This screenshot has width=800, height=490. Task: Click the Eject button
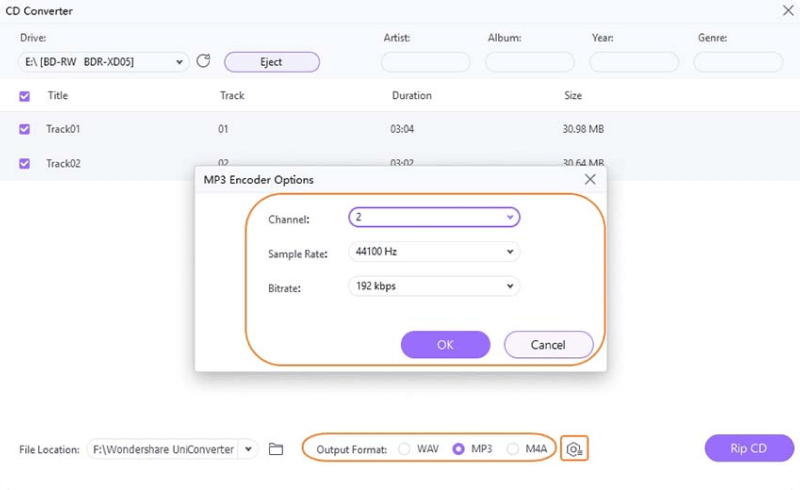pyautogui.click(x=271, y=62)
